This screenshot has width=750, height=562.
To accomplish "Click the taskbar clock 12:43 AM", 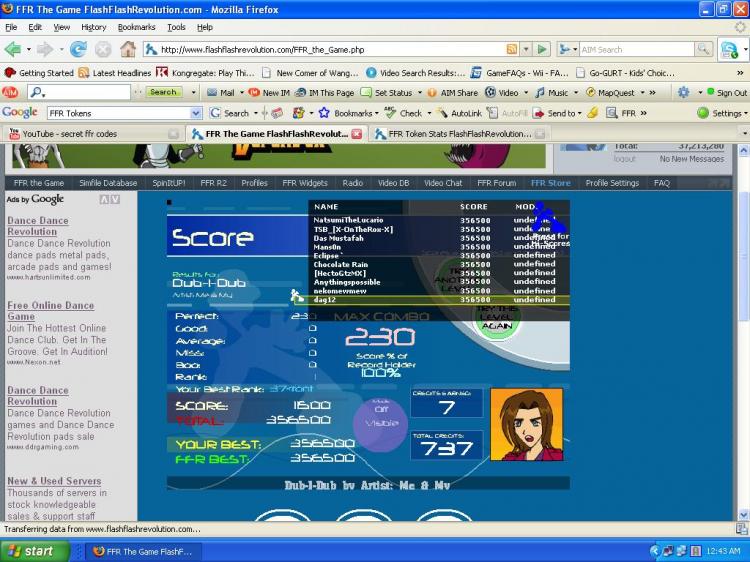I will 723,551.
